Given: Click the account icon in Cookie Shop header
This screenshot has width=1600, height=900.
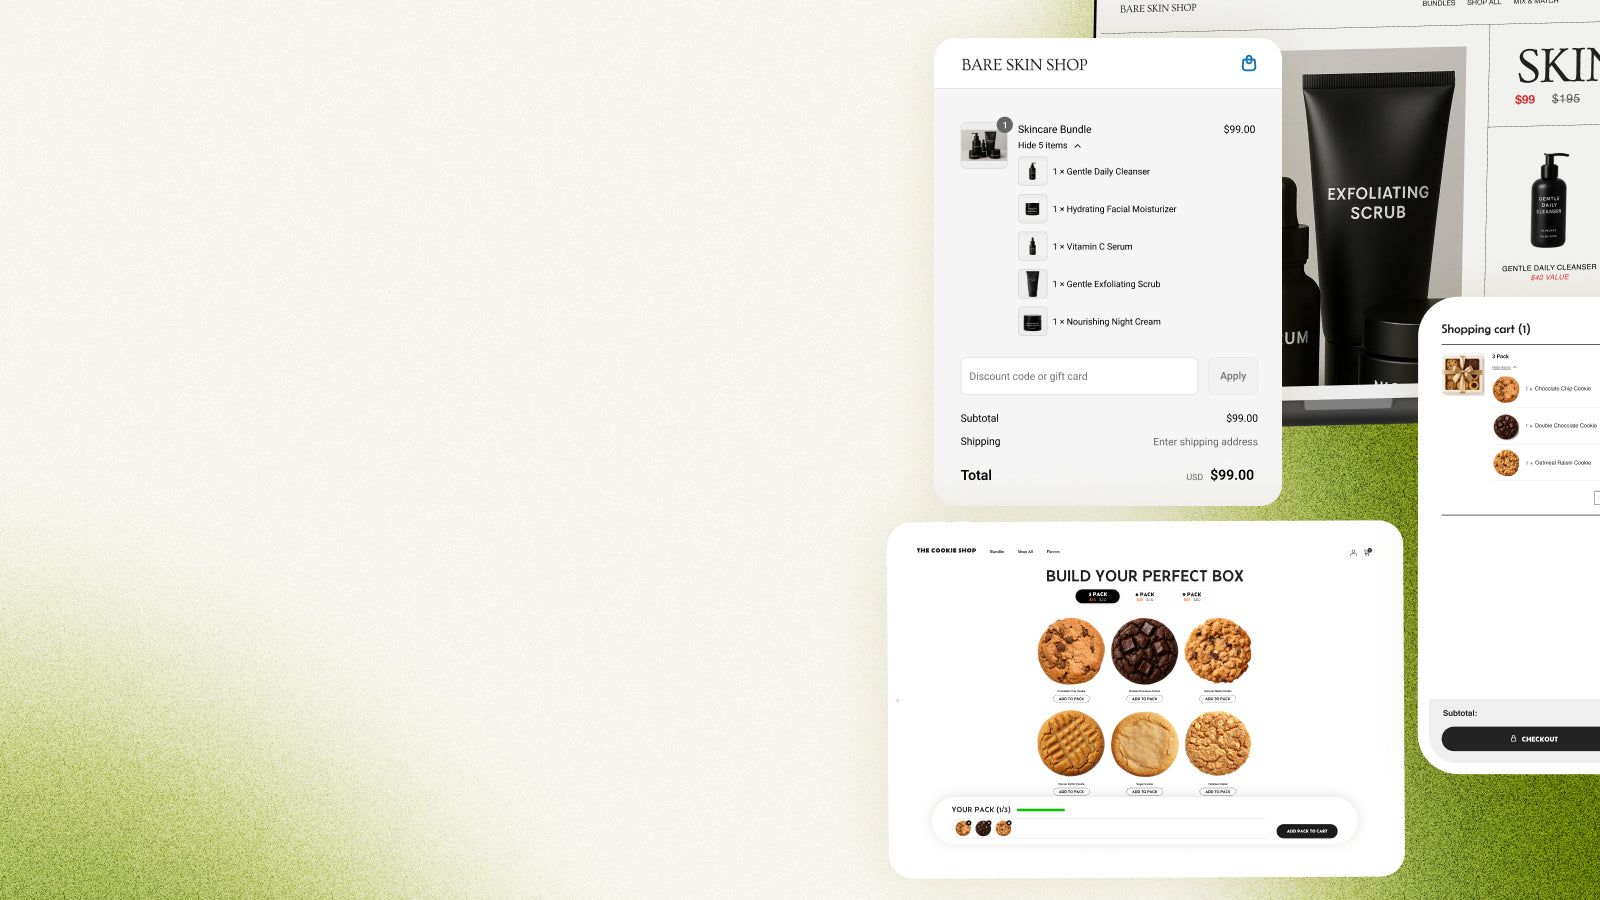Looking at the screenshot, I should point(1353,552).
